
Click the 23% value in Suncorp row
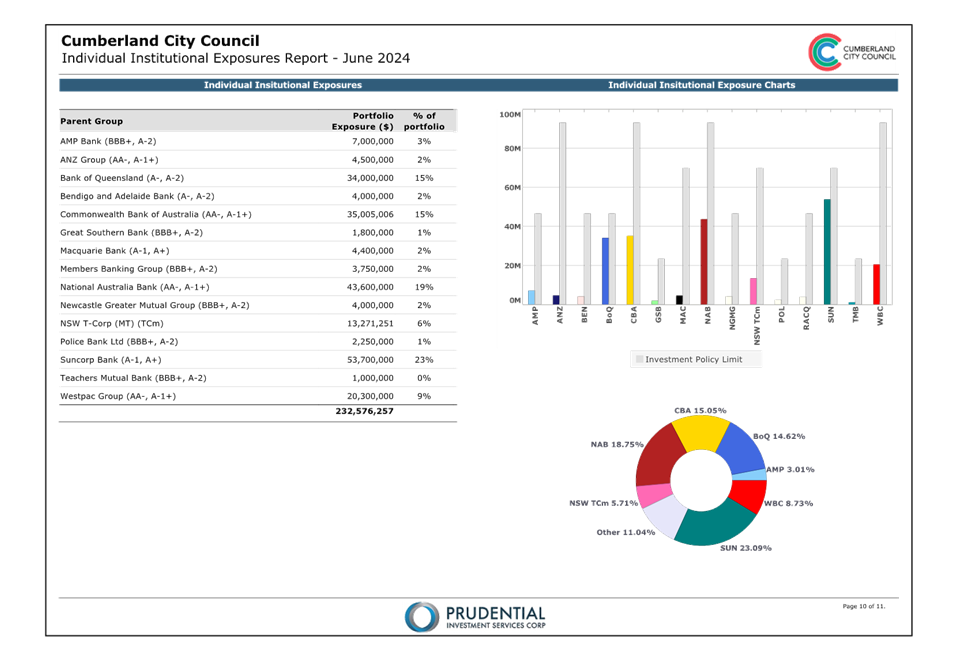424,360
